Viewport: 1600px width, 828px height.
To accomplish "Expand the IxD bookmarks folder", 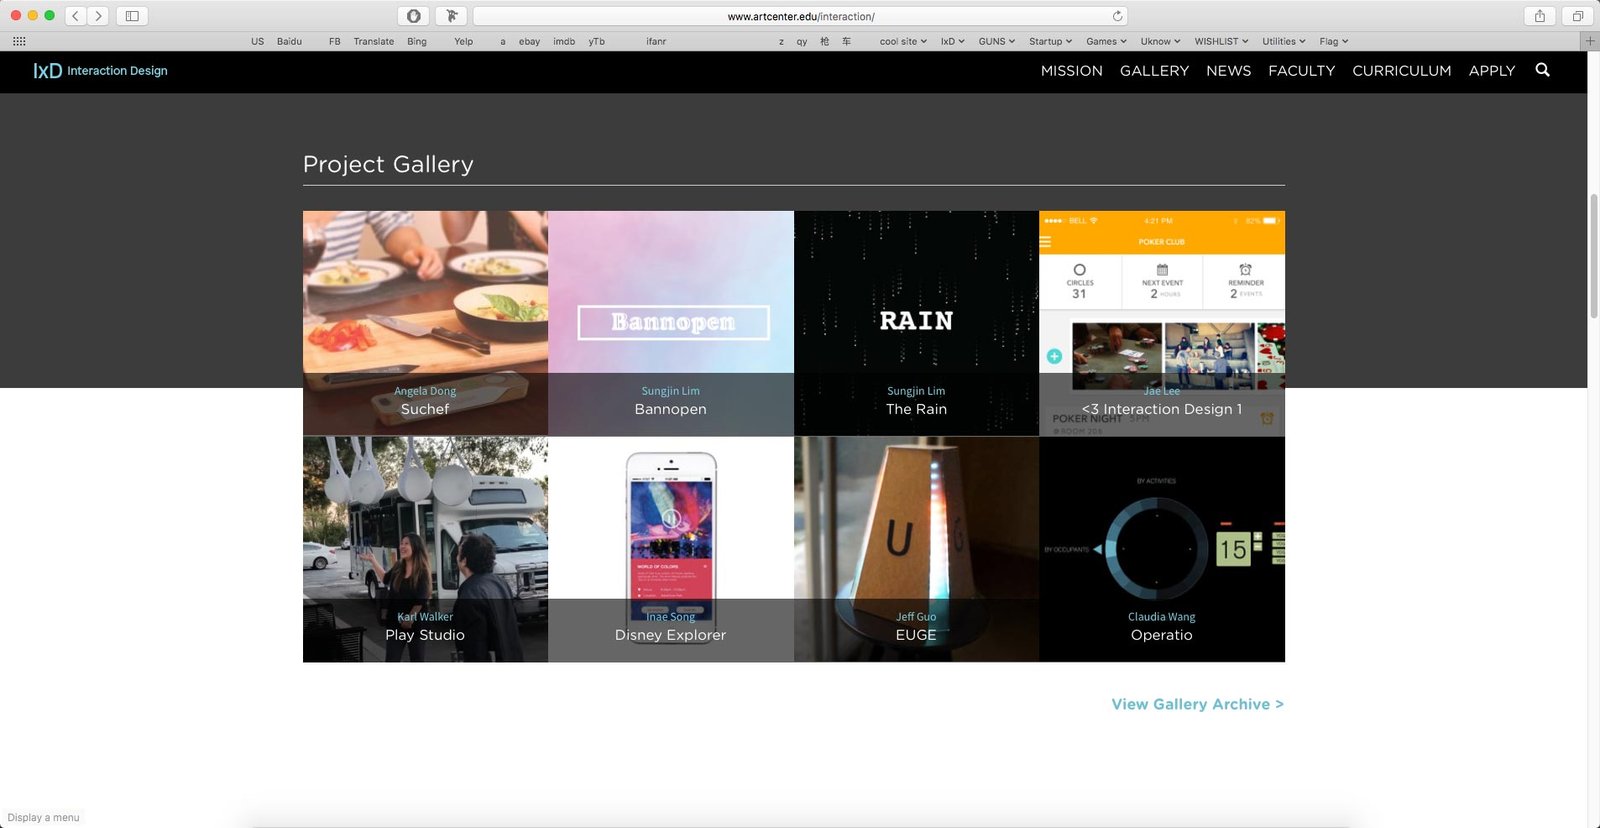I will [x=952, y=41].
